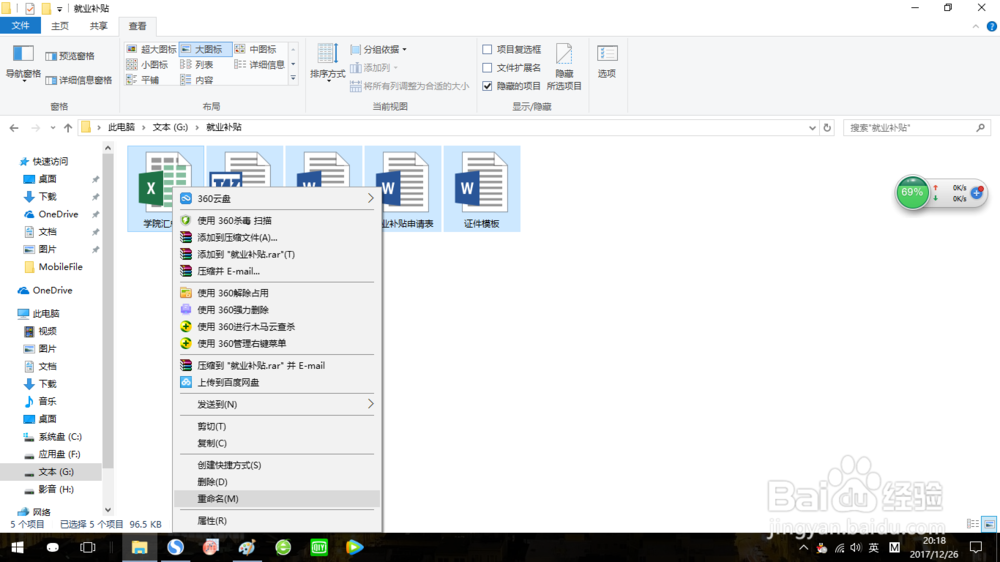Select 列表 list layout

[x=197, y=64]
